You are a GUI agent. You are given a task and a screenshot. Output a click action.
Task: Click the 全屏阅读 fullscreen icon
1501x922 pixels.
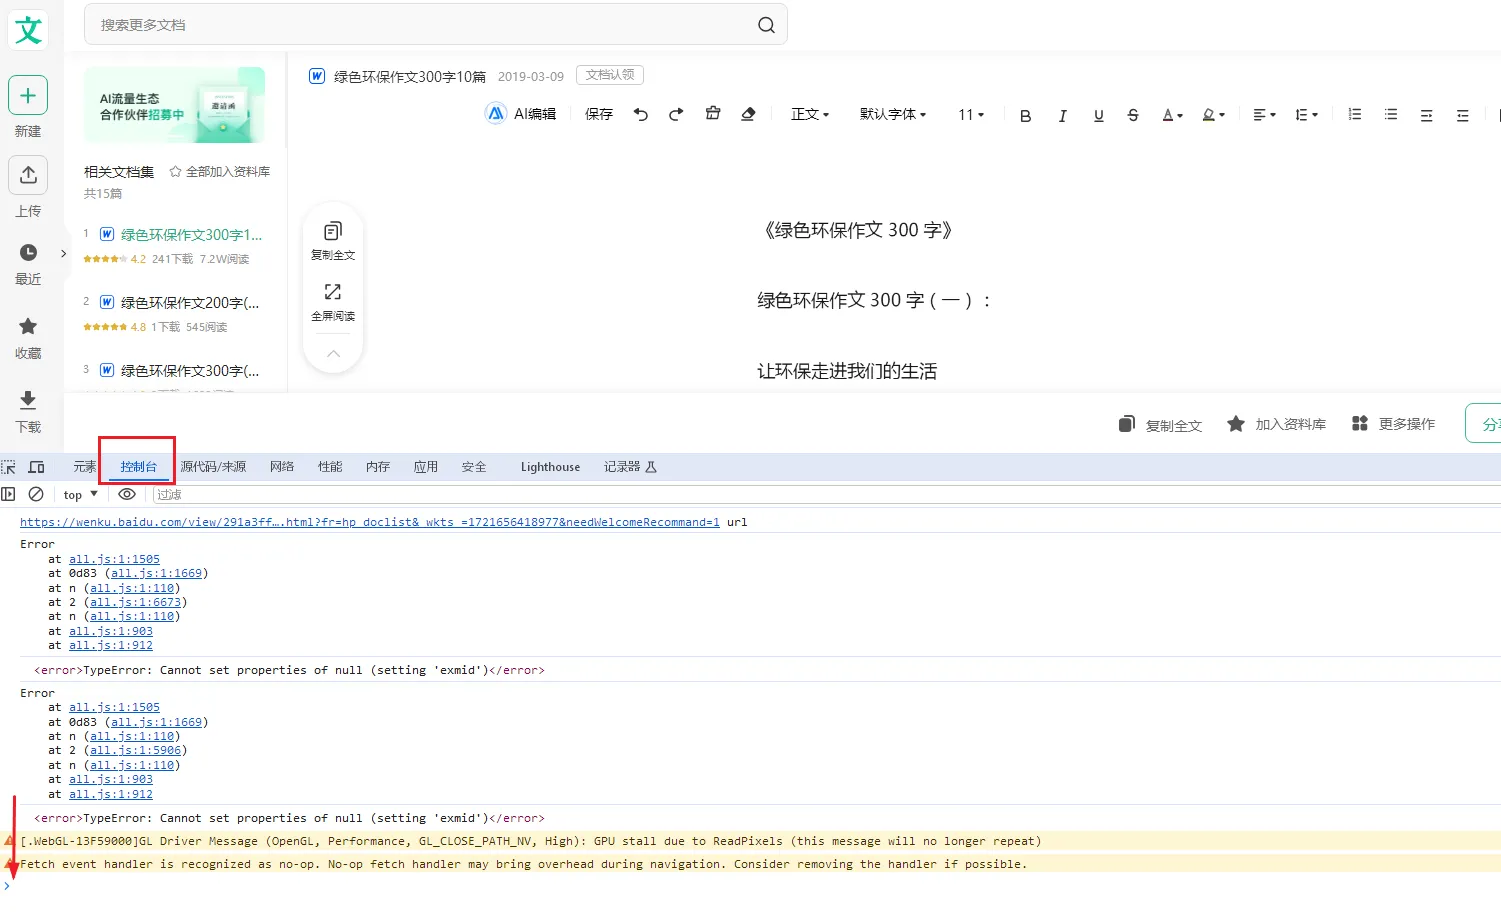click(333, 292)
